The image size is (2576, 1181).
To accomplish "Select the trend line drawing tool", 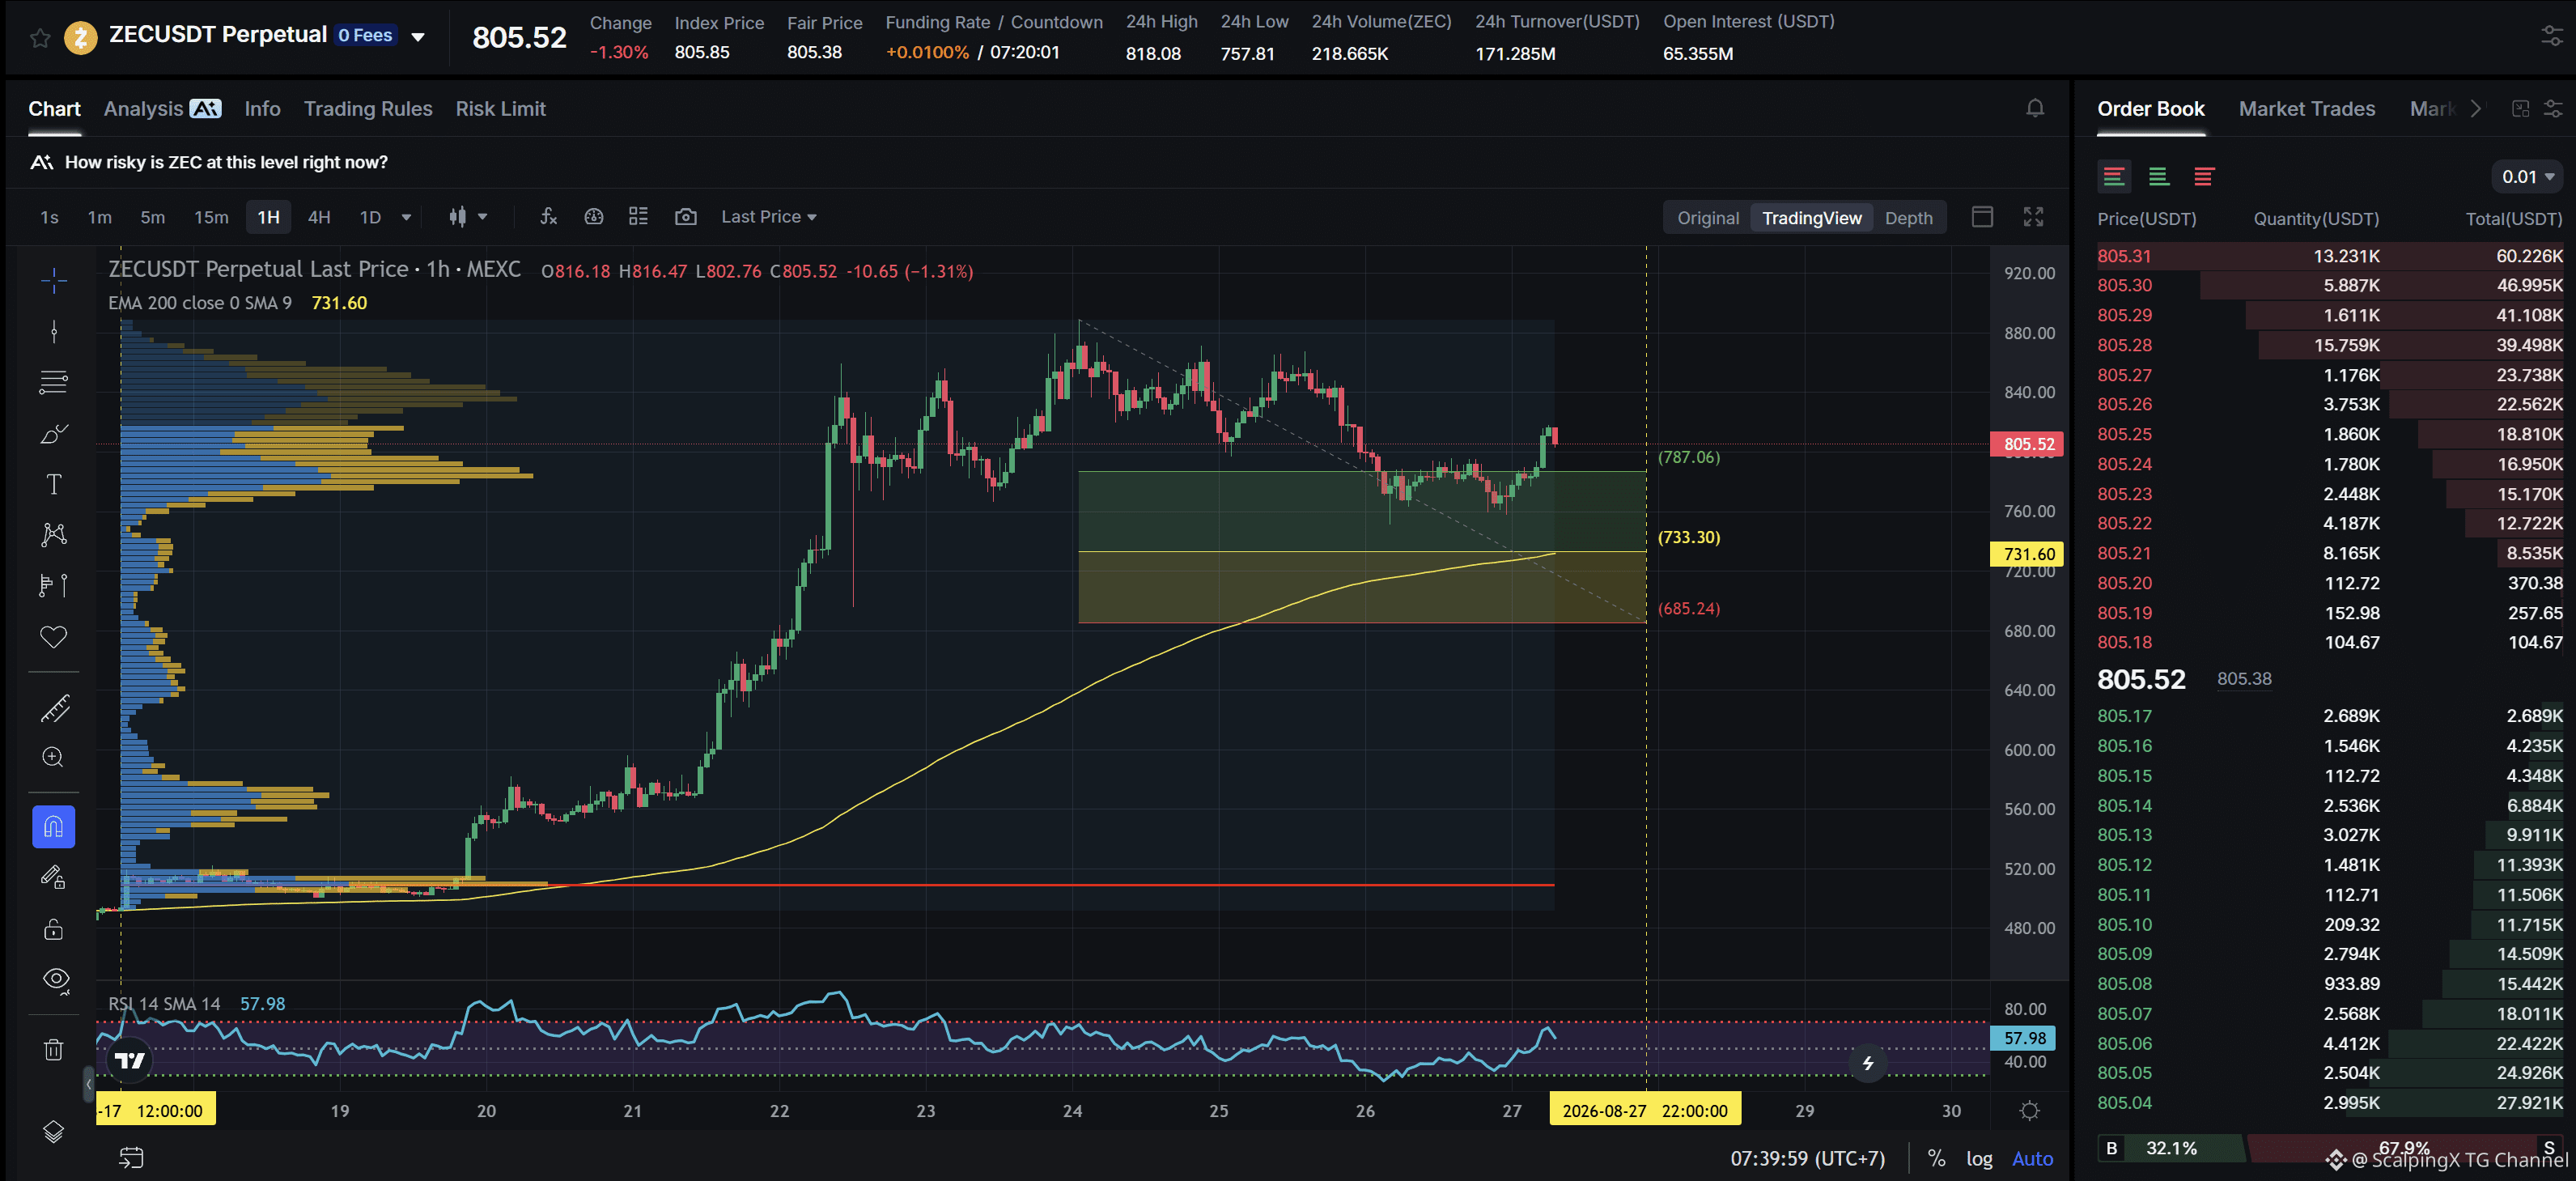I will click(54, 331).
